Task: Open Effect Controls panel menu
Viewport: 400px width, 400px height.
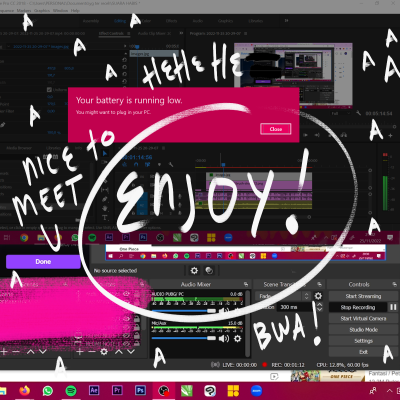Action: pos(128,33)
